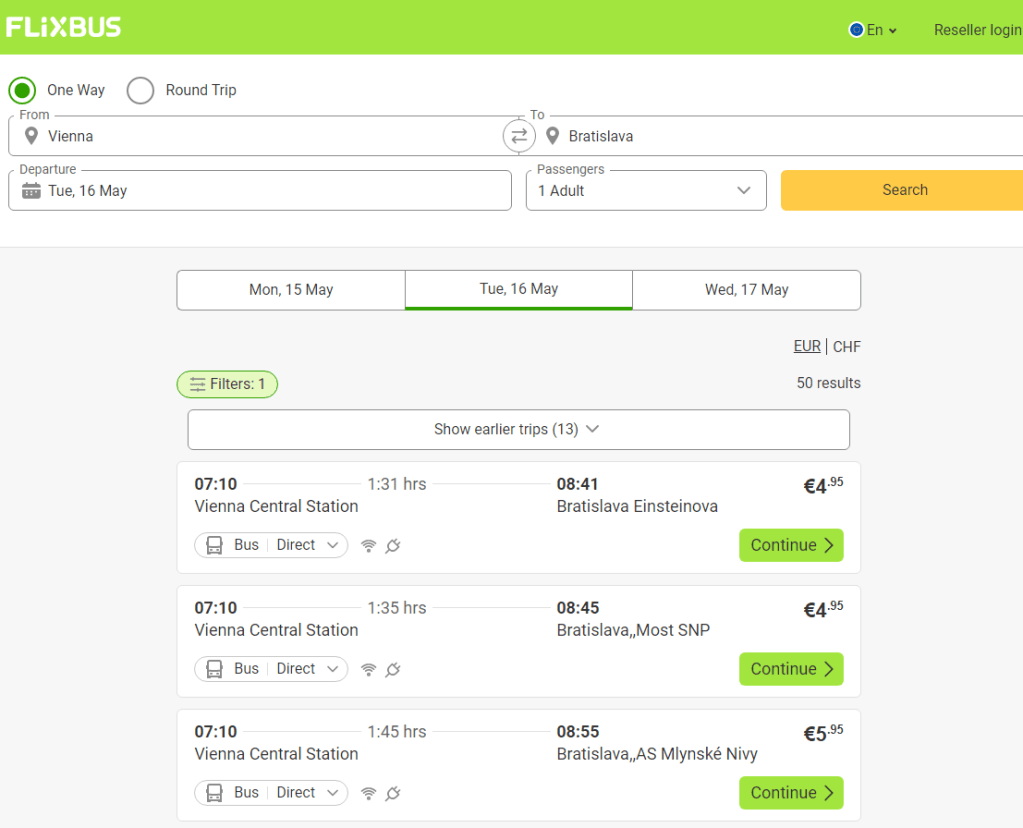Continue with the Bratislava Einsteinova trip

click(791, 545)
